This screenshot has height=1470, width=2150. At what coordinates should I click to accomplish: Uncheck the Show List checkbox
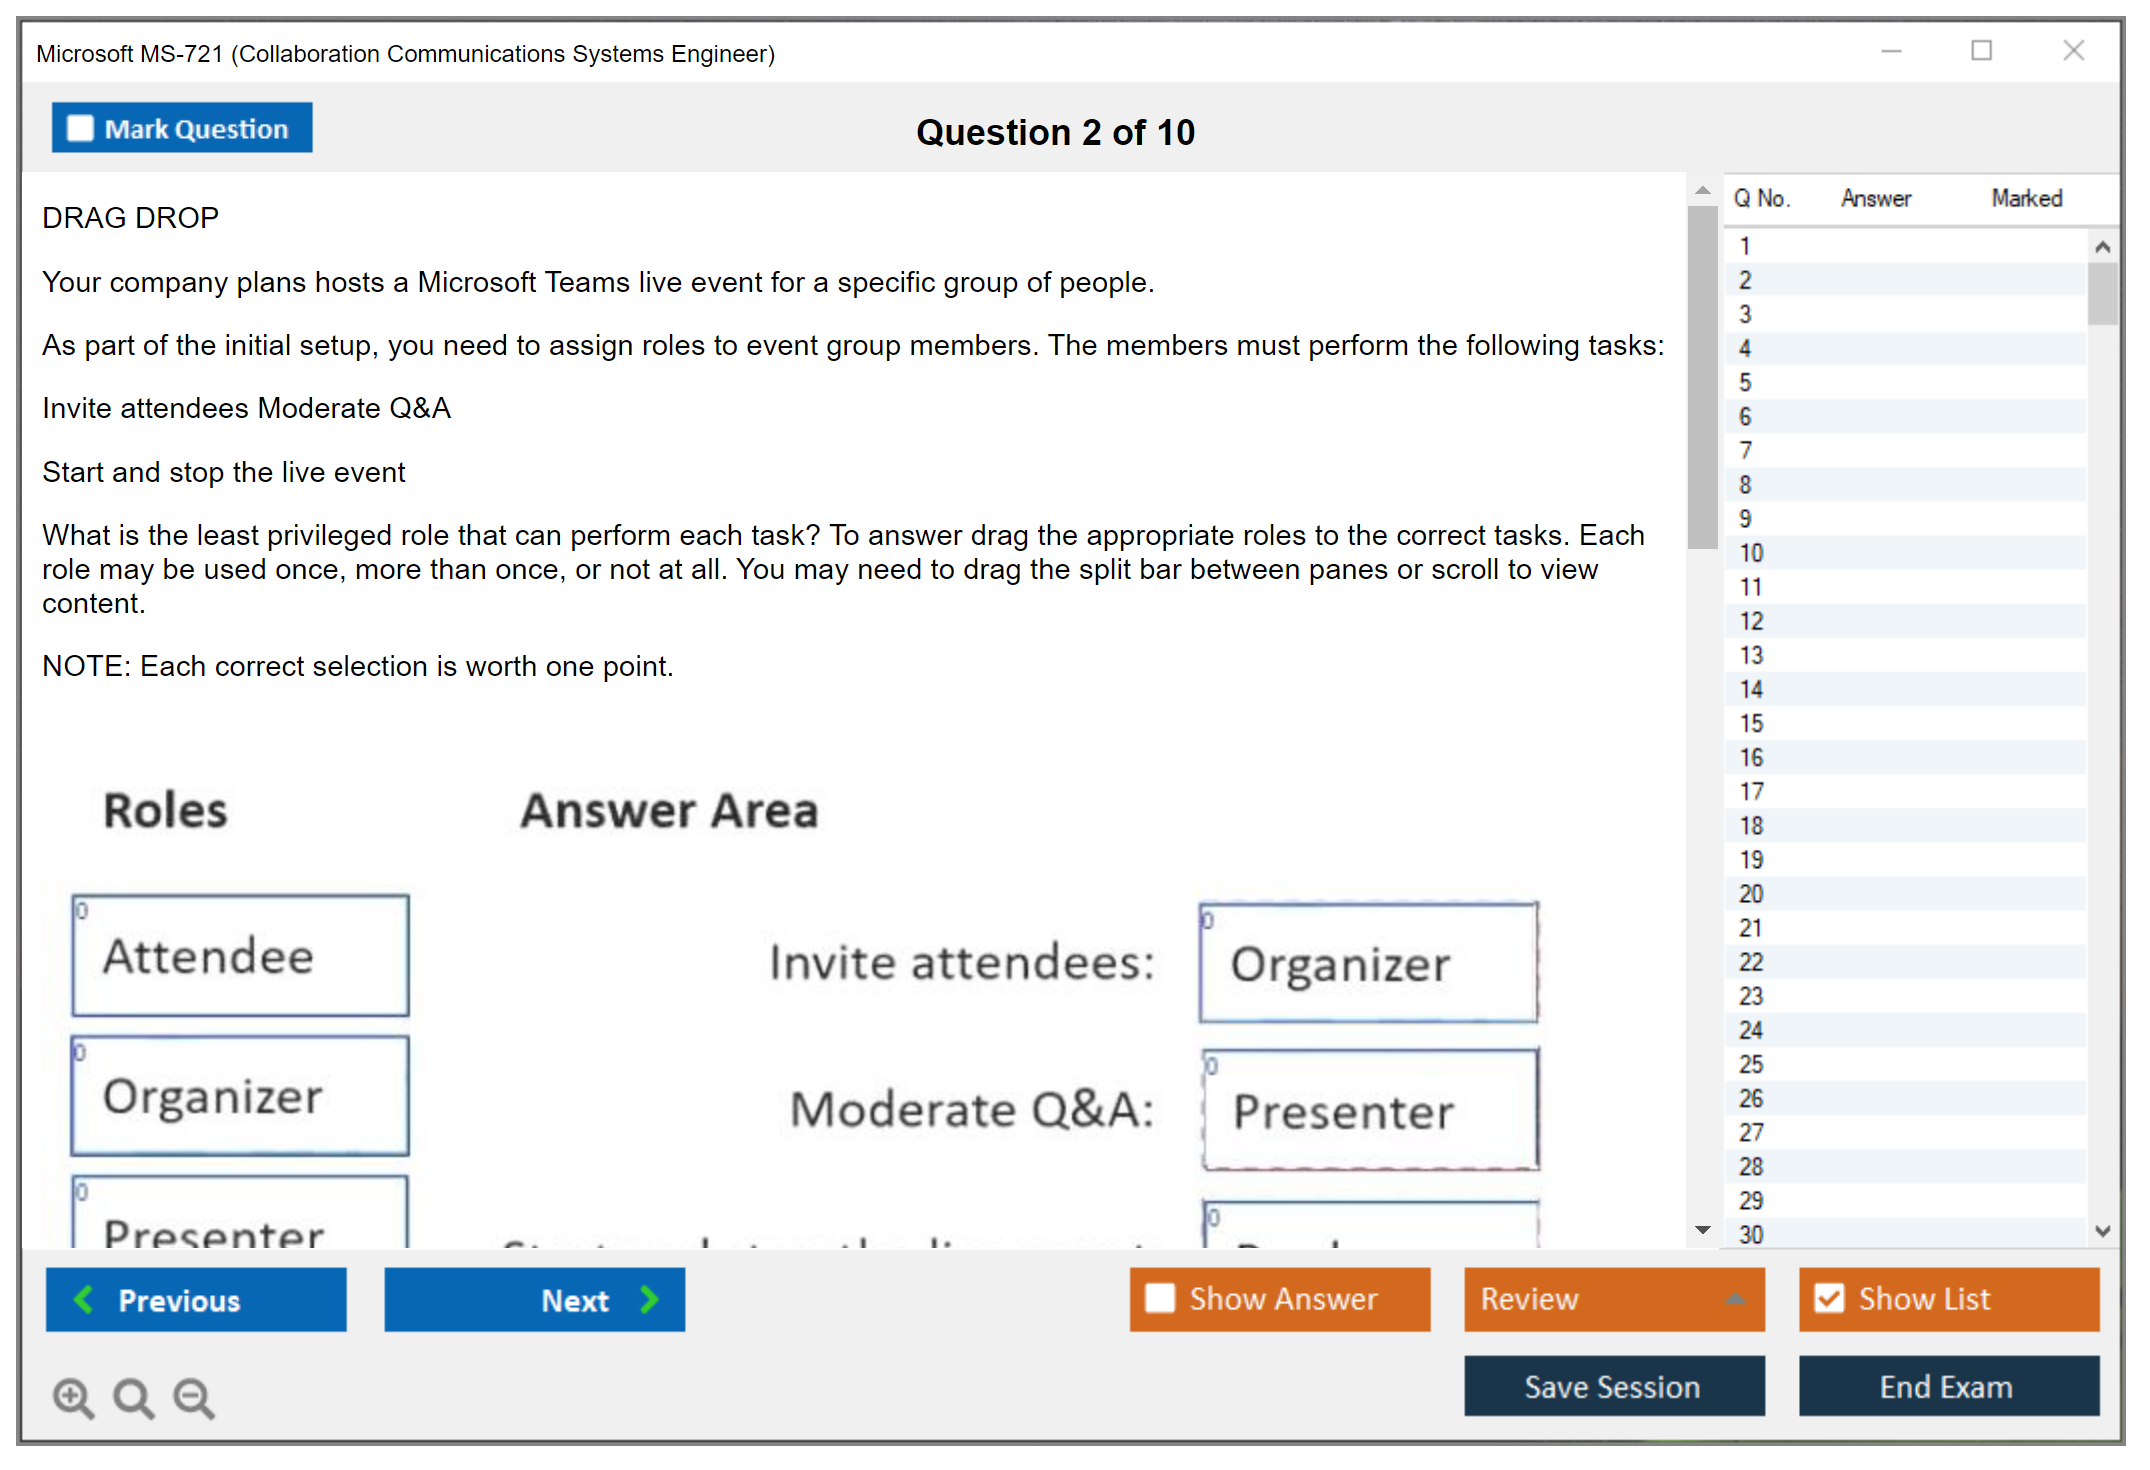point(1829,1298)
